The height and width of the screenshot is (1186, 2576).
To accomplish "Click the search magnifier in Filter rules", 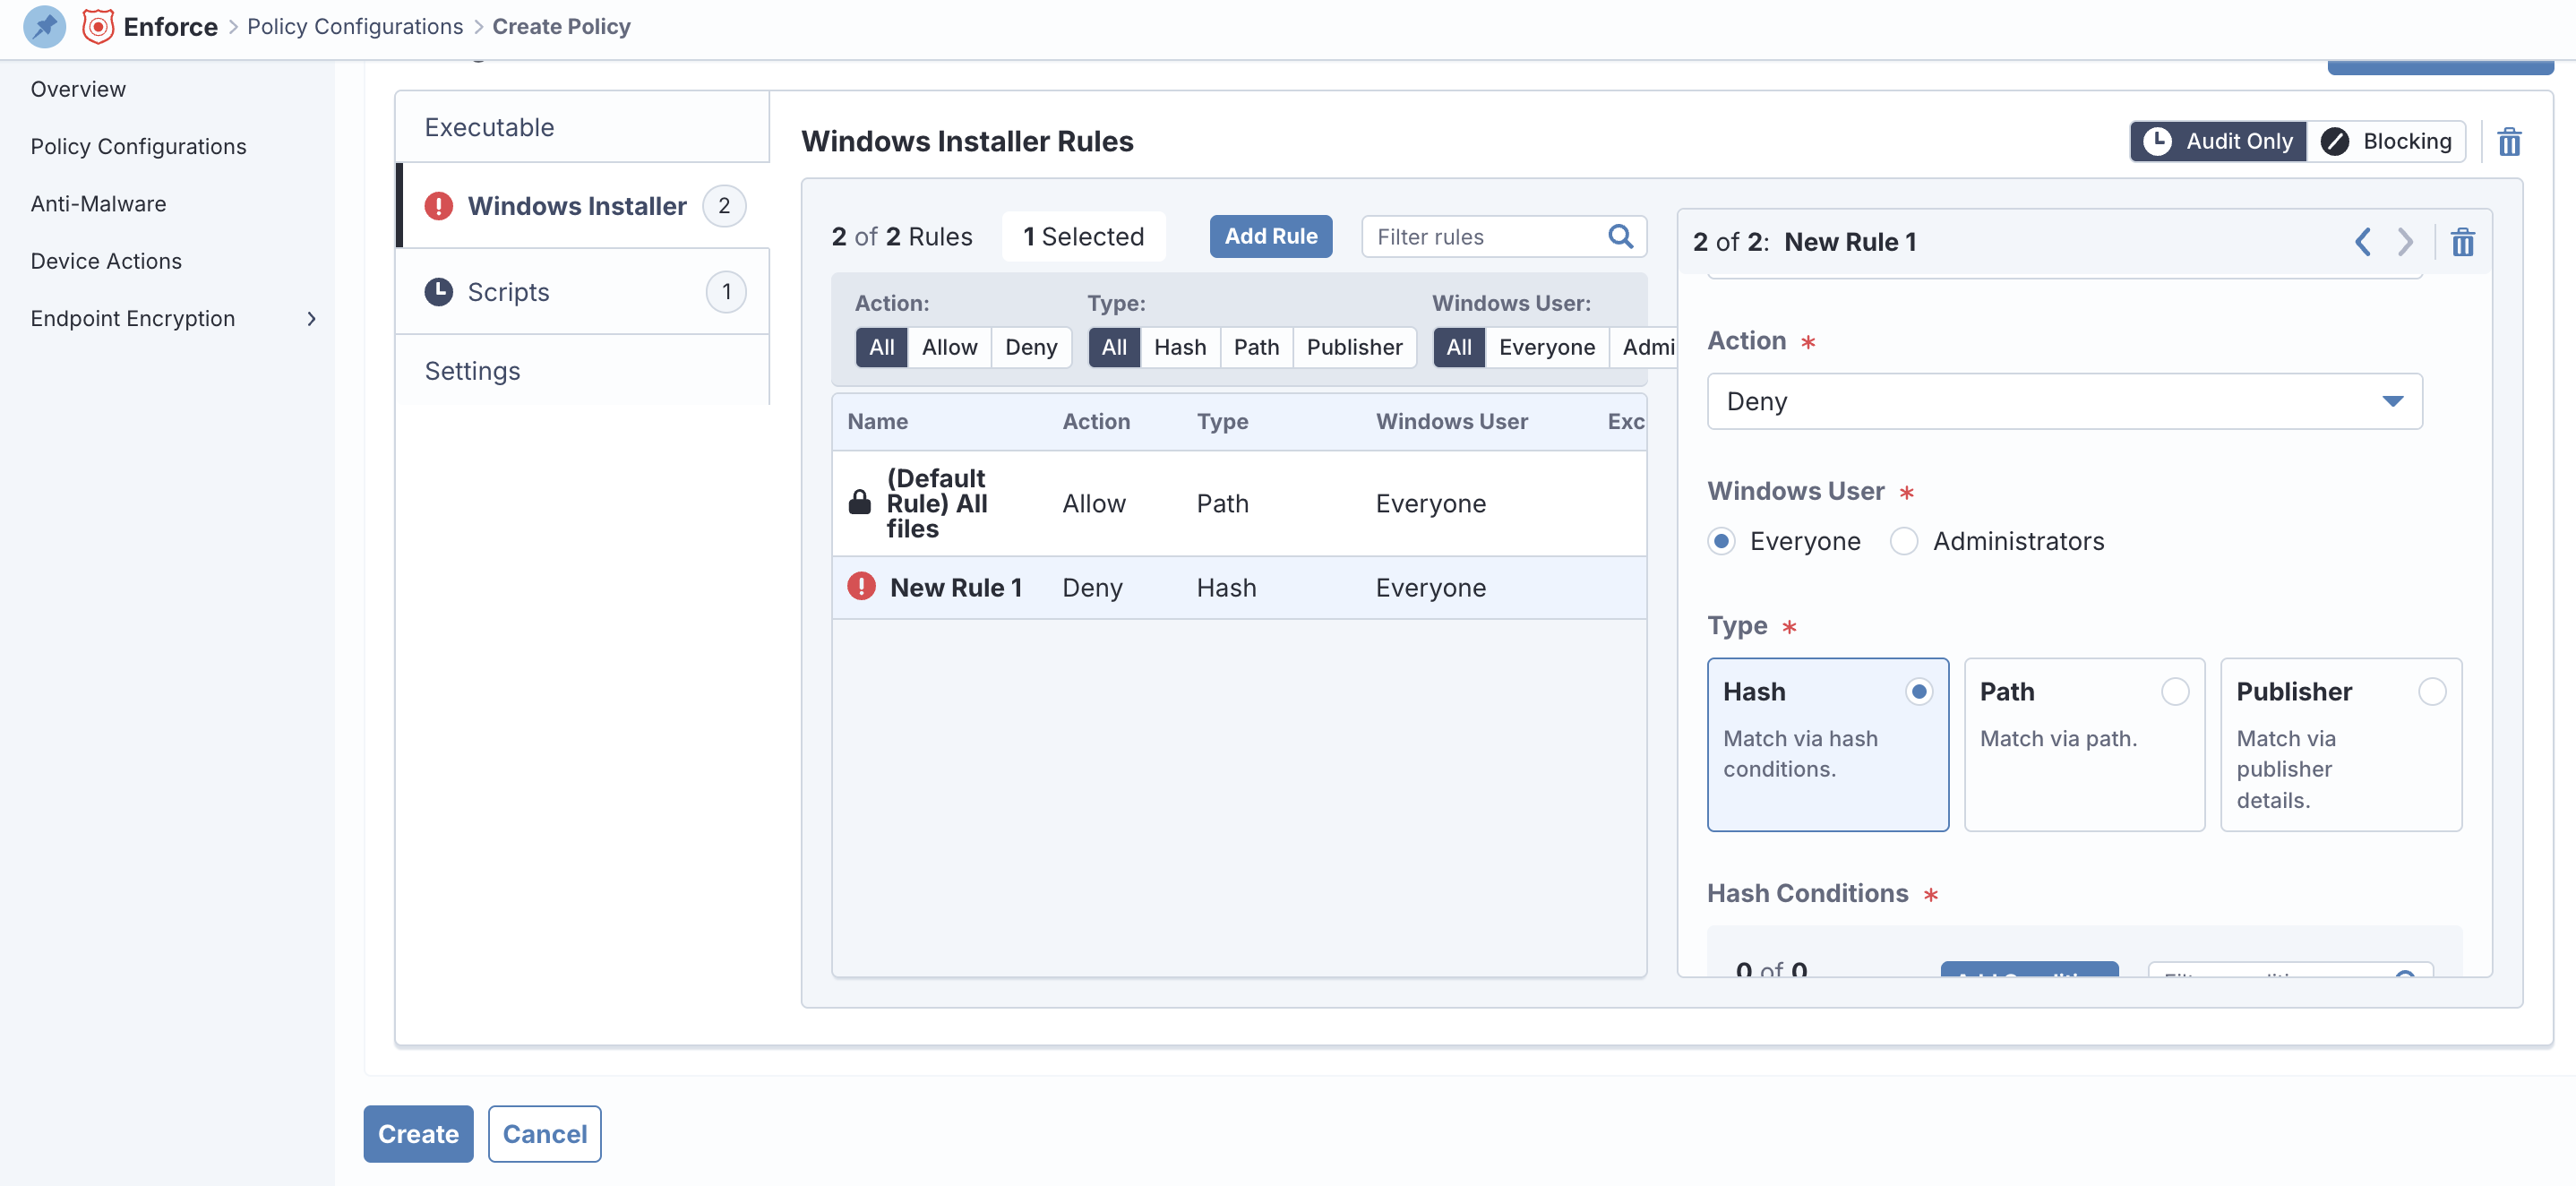I will coord(1620,237).
